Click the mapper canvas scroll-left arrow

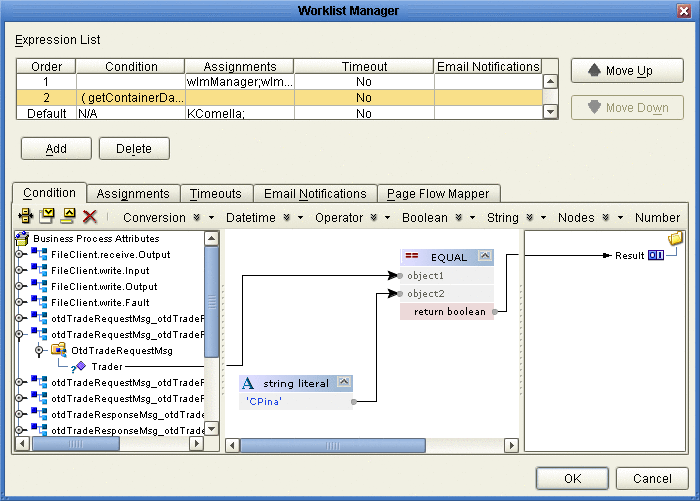232,445
